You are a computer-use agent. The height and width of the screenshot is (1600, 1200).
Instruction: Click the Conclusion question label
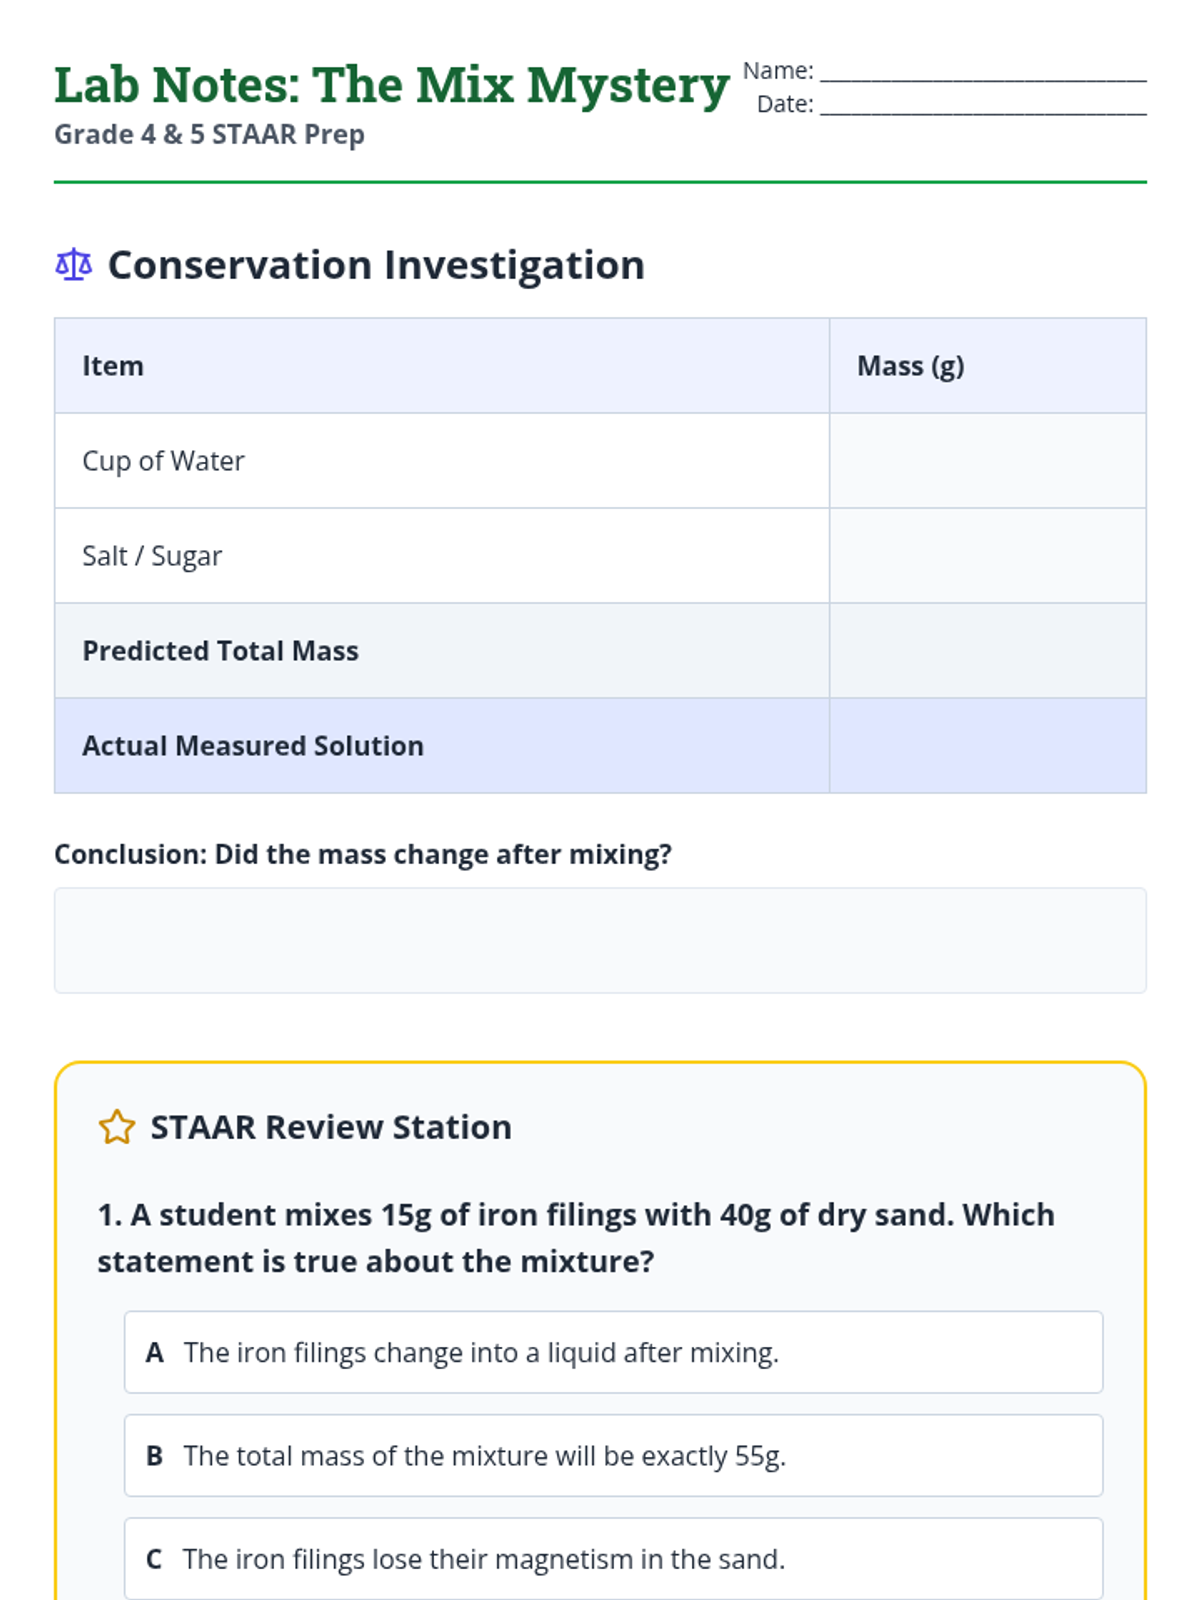(363, 854)
